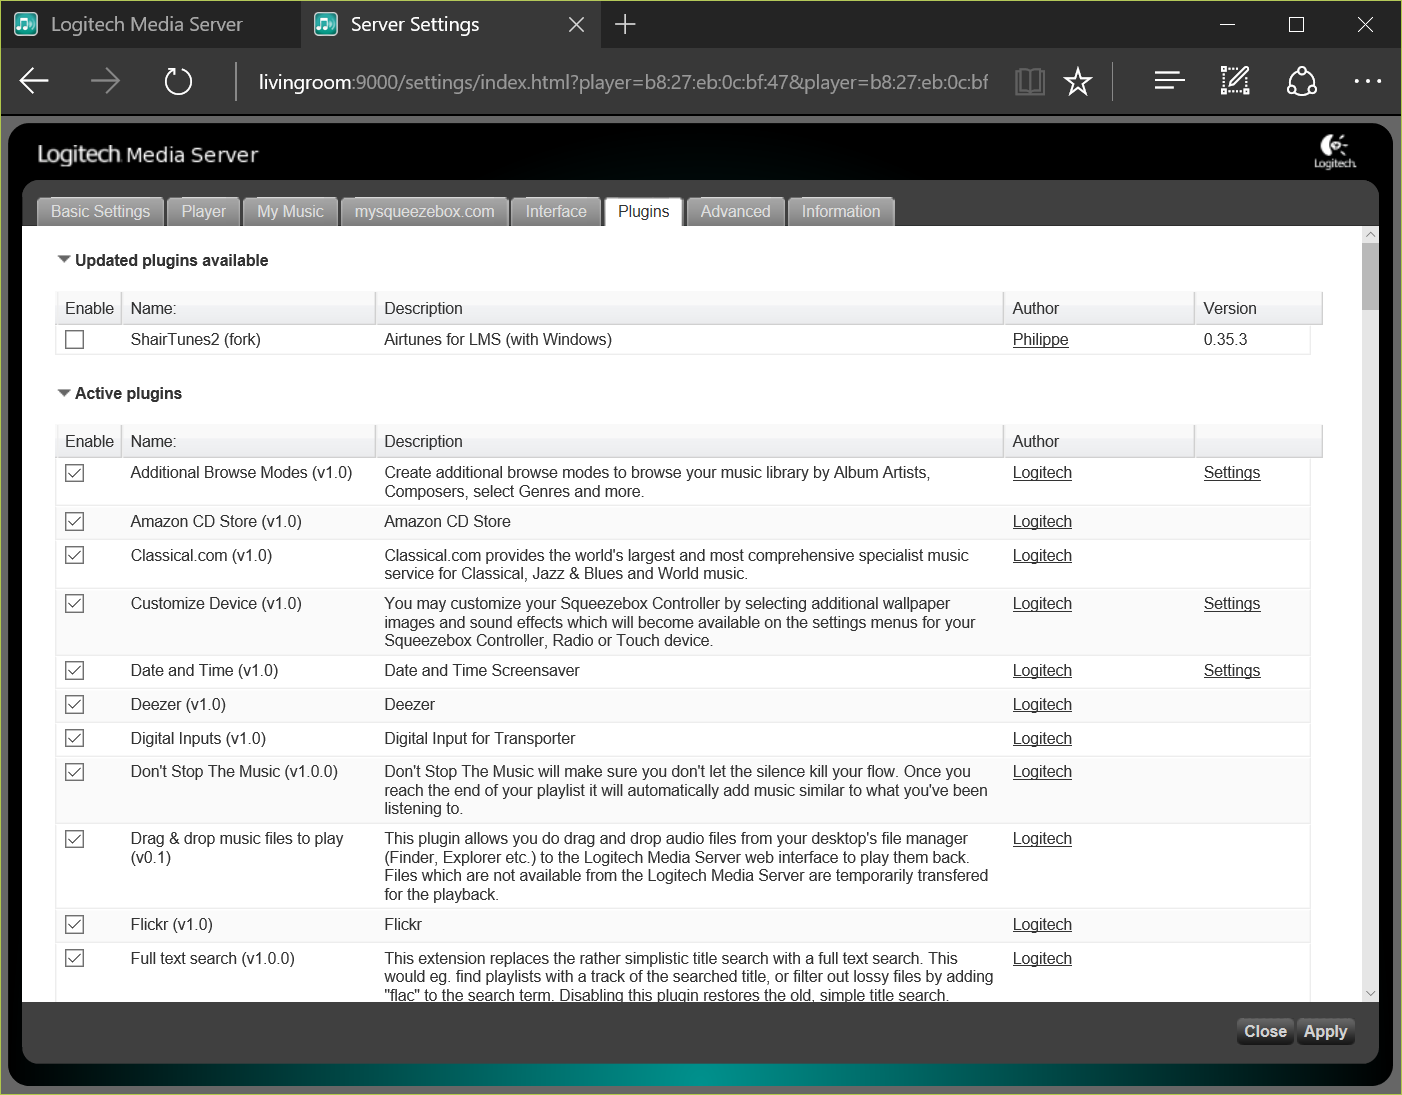Add page to favorites star icon
The image size is (1402, 1095).
[1078, 81]
